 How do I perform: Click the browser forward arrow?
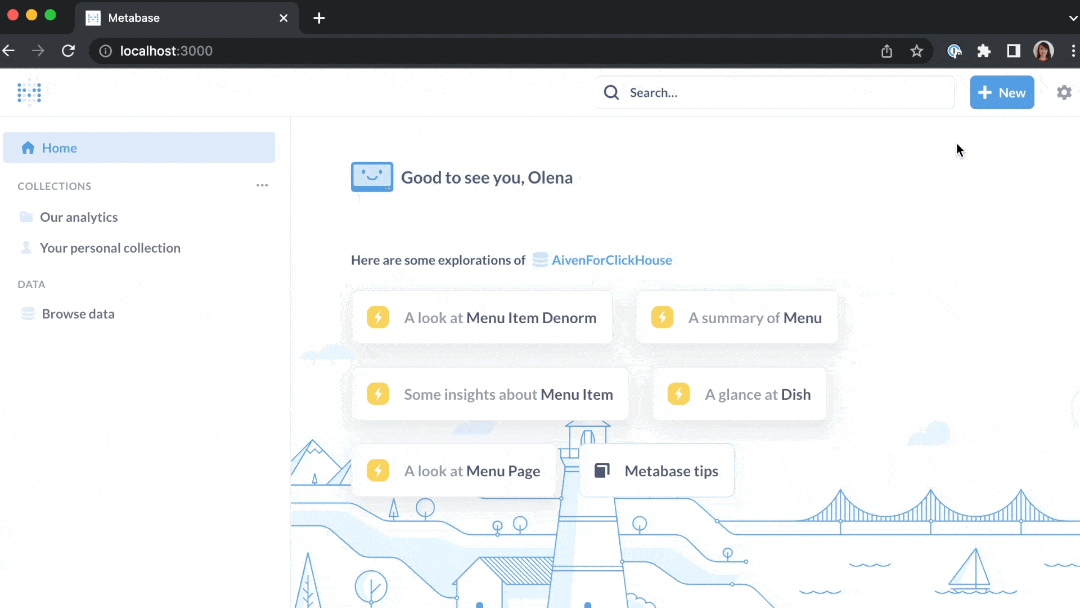[x=38, y=51]
